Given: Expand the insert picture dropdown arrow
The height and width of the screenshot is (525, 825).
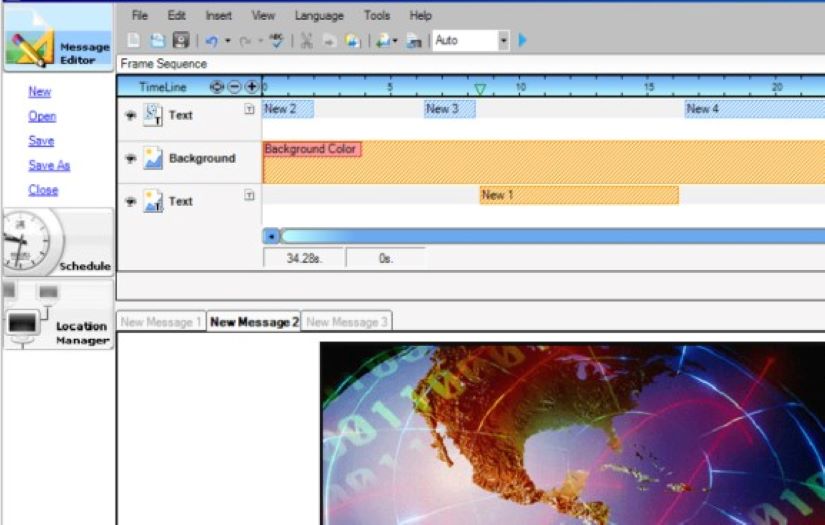Looking at the screenshot, I should pos(395,41).
